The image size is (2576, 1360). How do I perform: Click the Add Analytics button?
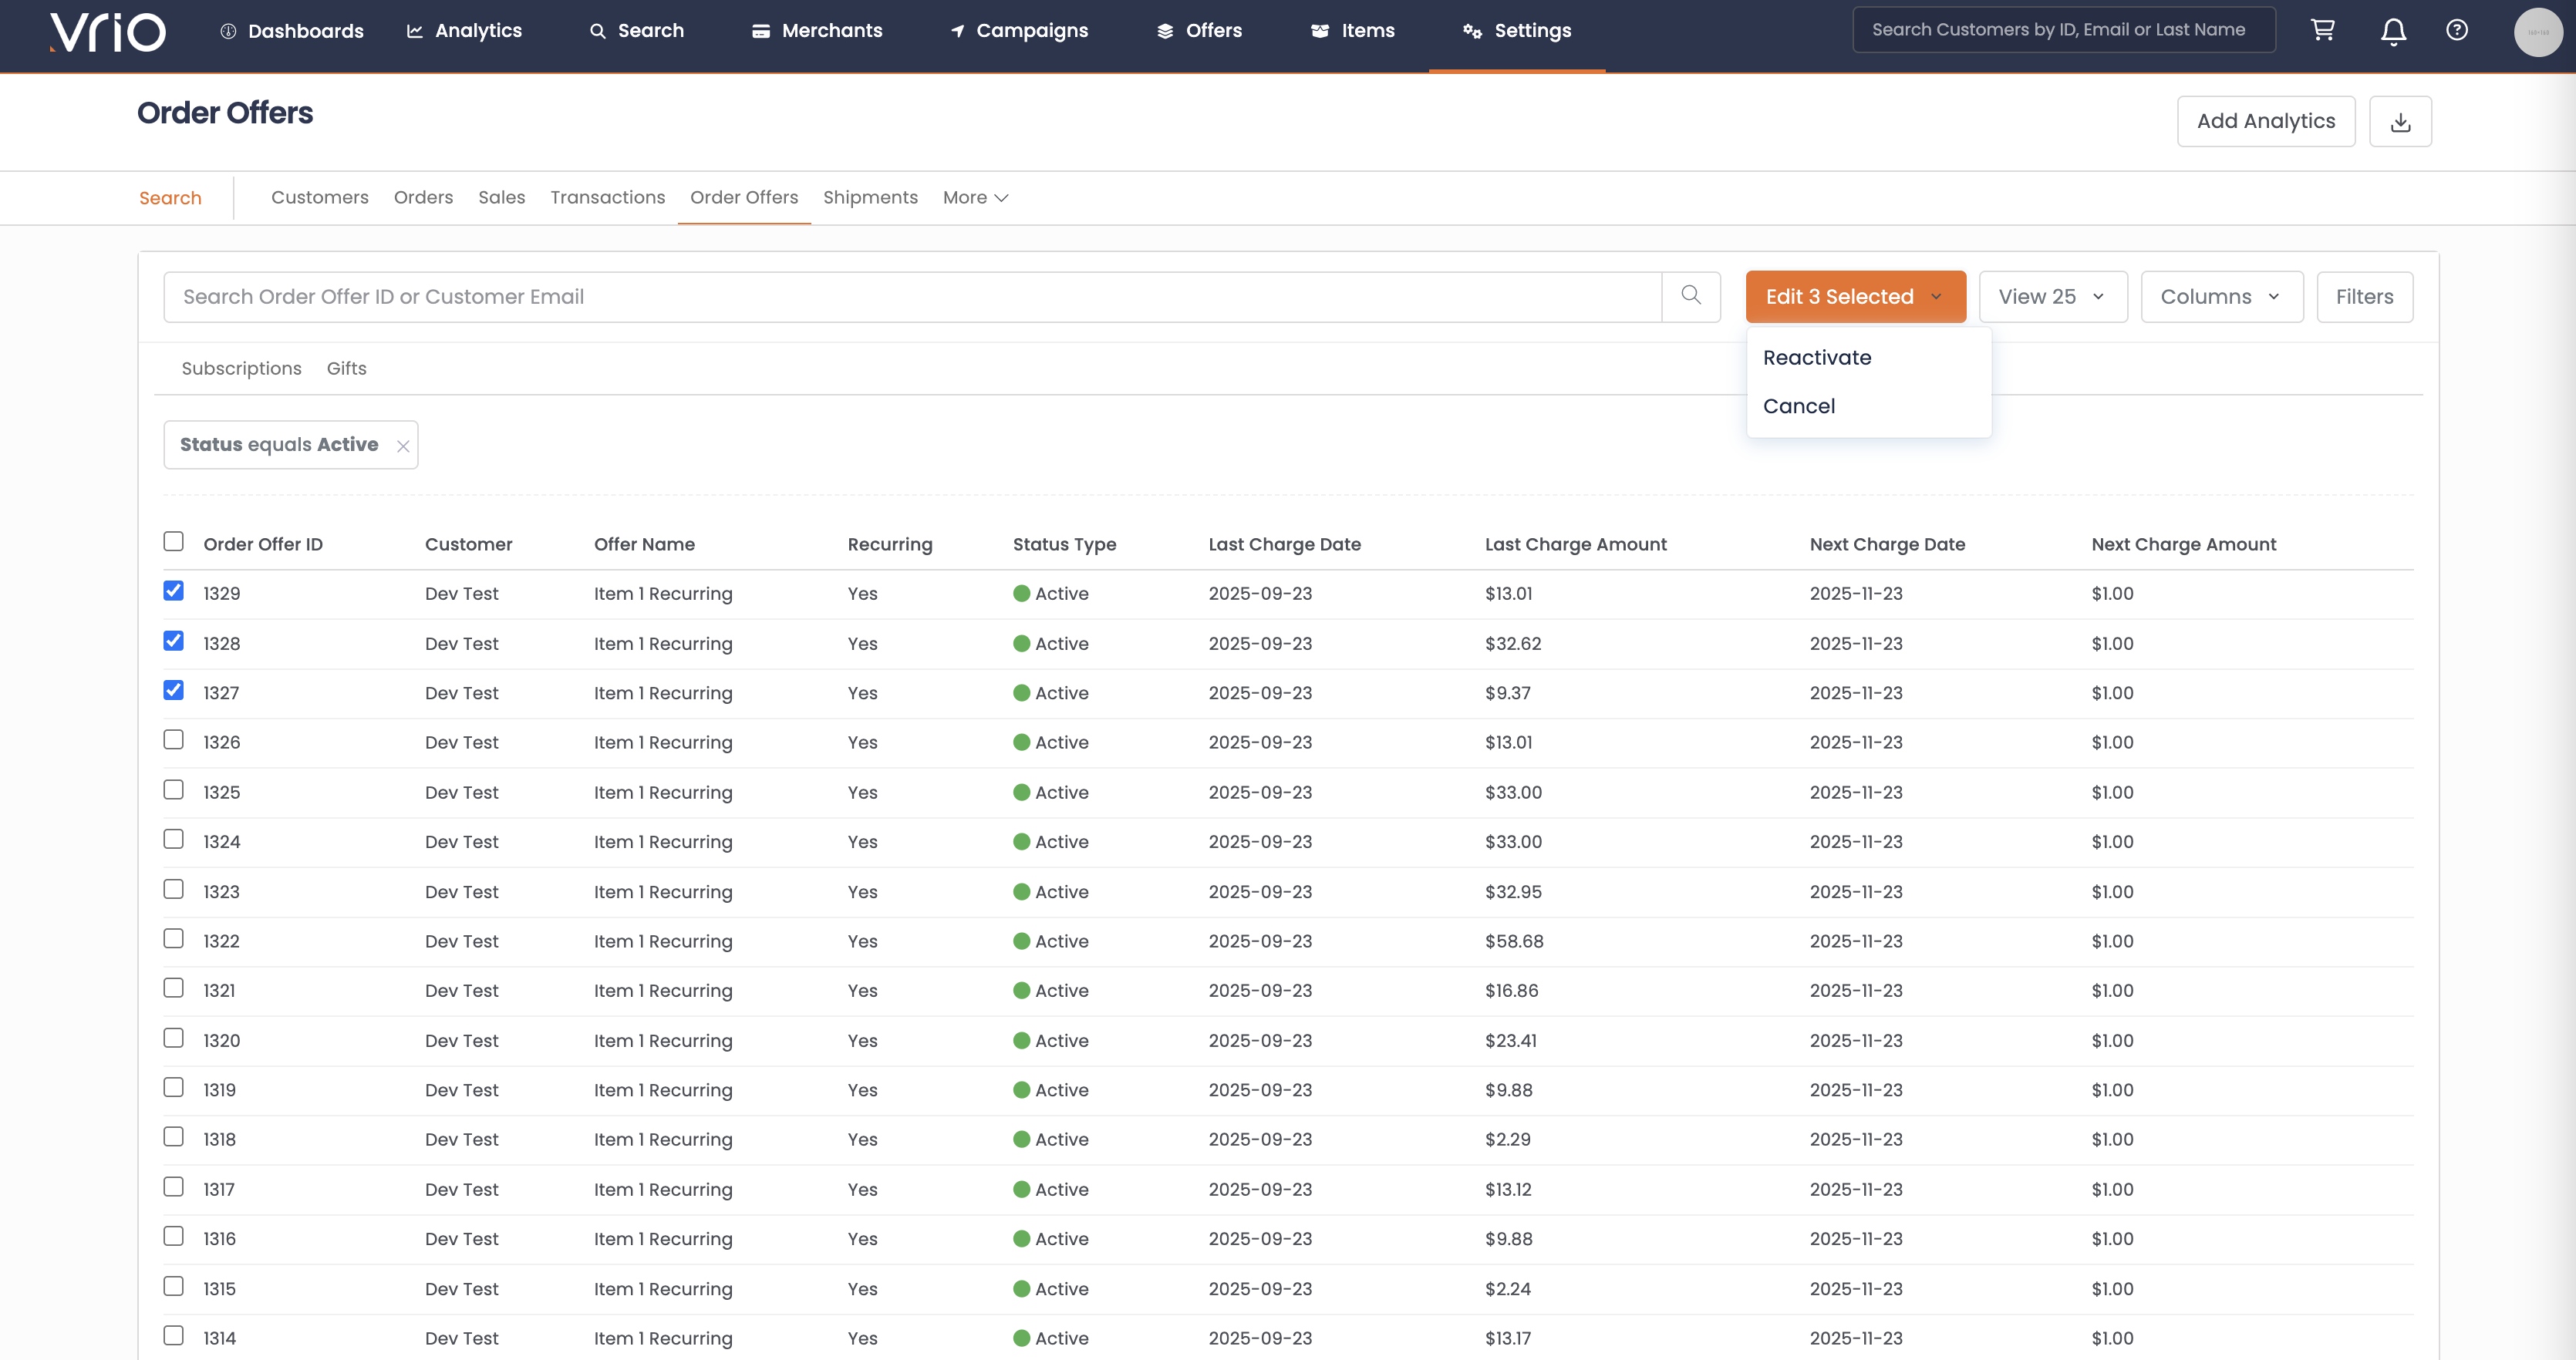[2265, 122]
